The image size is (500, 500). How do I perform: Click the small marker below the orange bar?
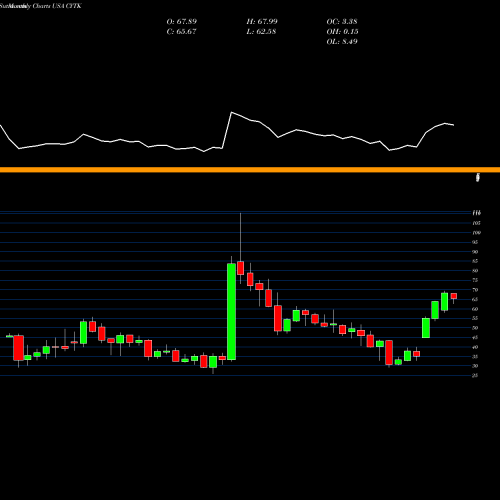point(478,177)
